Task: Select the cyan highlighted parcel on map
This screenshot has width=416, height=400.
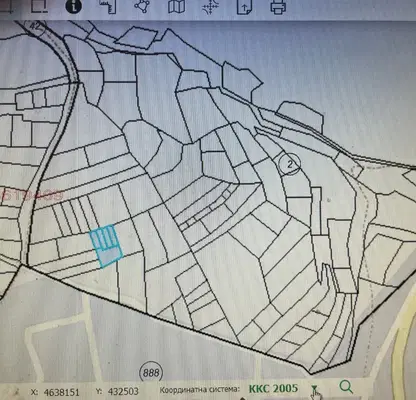Action: click(106, 246)
